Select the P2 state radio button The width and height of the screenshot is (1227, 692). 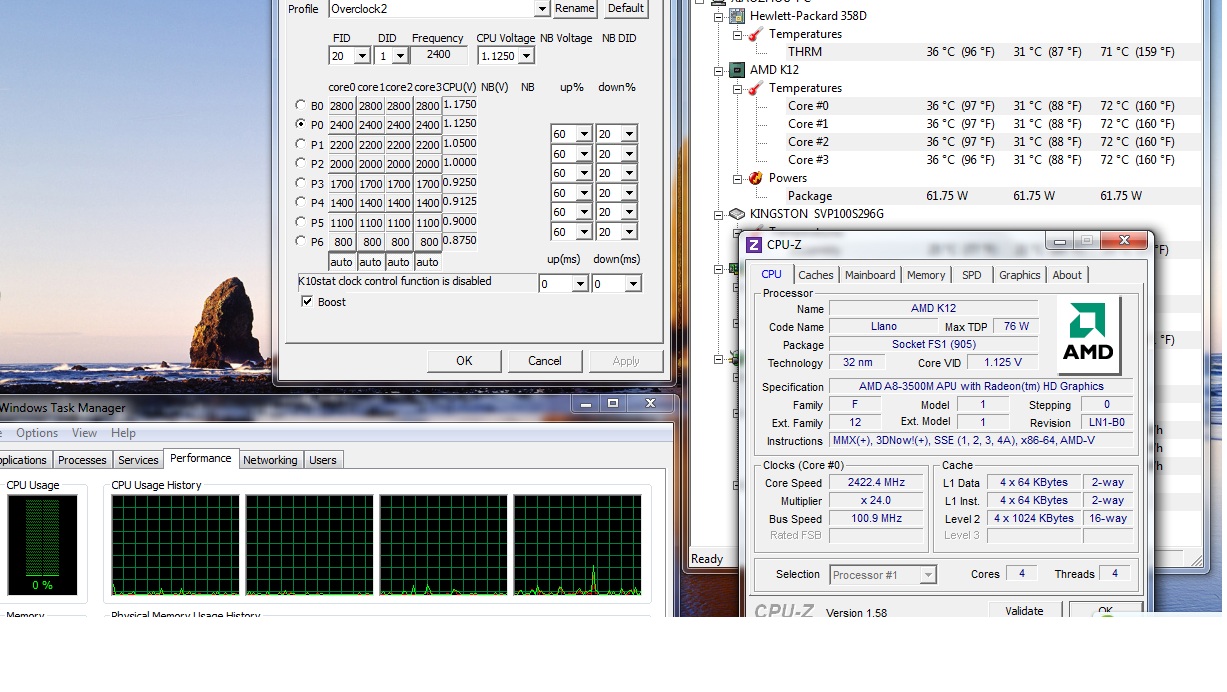tap(301, 163)
